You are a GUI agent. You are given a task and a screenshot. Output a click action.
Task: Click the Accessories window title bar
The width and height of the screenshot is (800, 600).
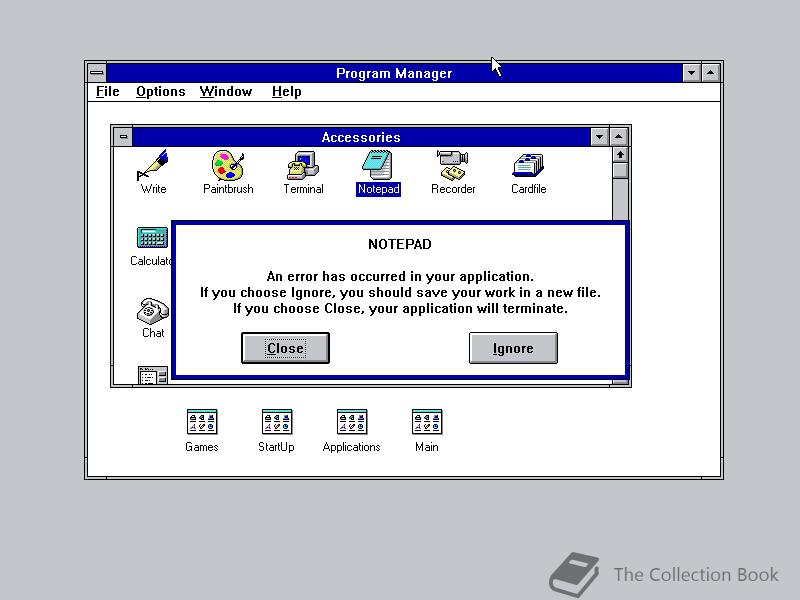[361, 137]
